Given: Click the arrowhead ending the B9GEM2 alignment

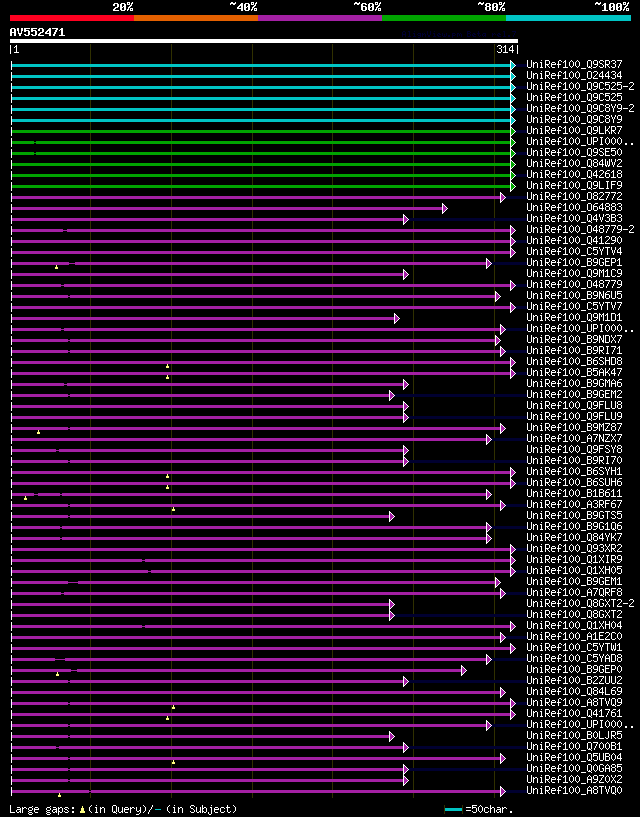Looking at the screenshot, I should [x=392, y=395].
